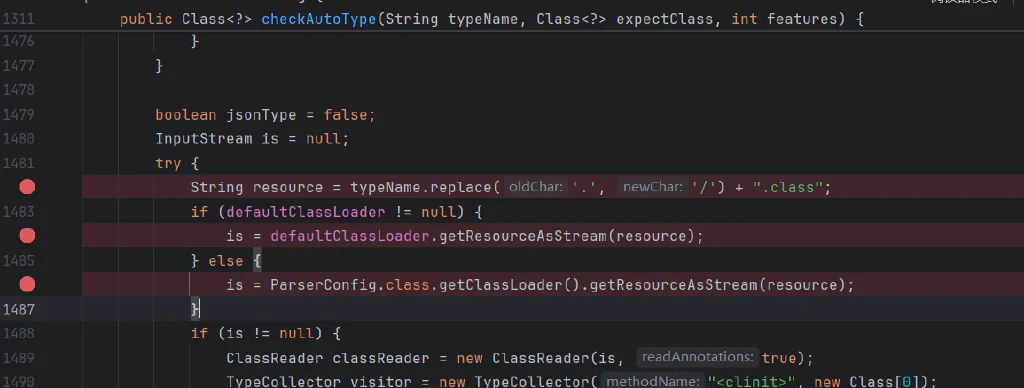Click the InputStream type on line 1480
The width and height of the screenshot is (1024, 388).
point(204,138)
